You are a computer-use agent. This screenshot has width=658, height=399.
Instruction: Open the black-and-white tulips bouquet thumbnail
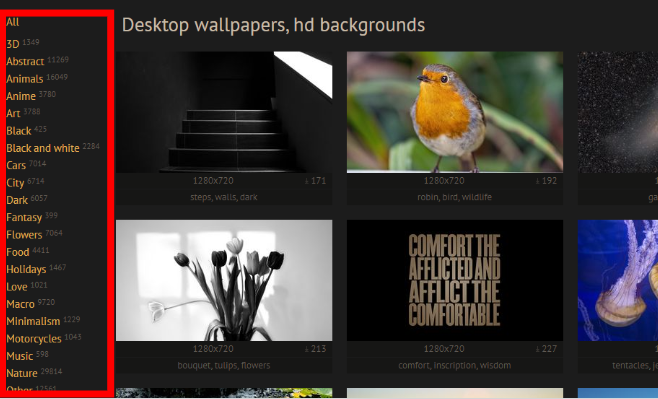pyautogui.click(x=224, y=280)
